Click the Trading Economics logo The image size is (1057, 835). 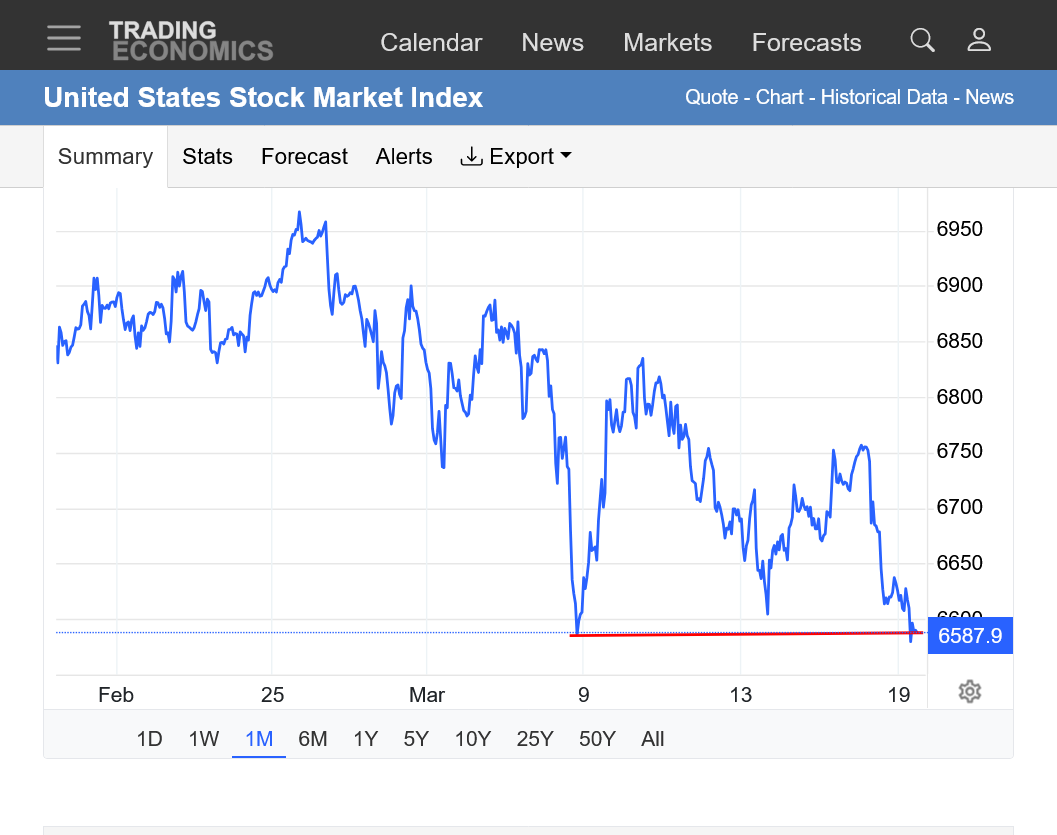tap(190, 41)
